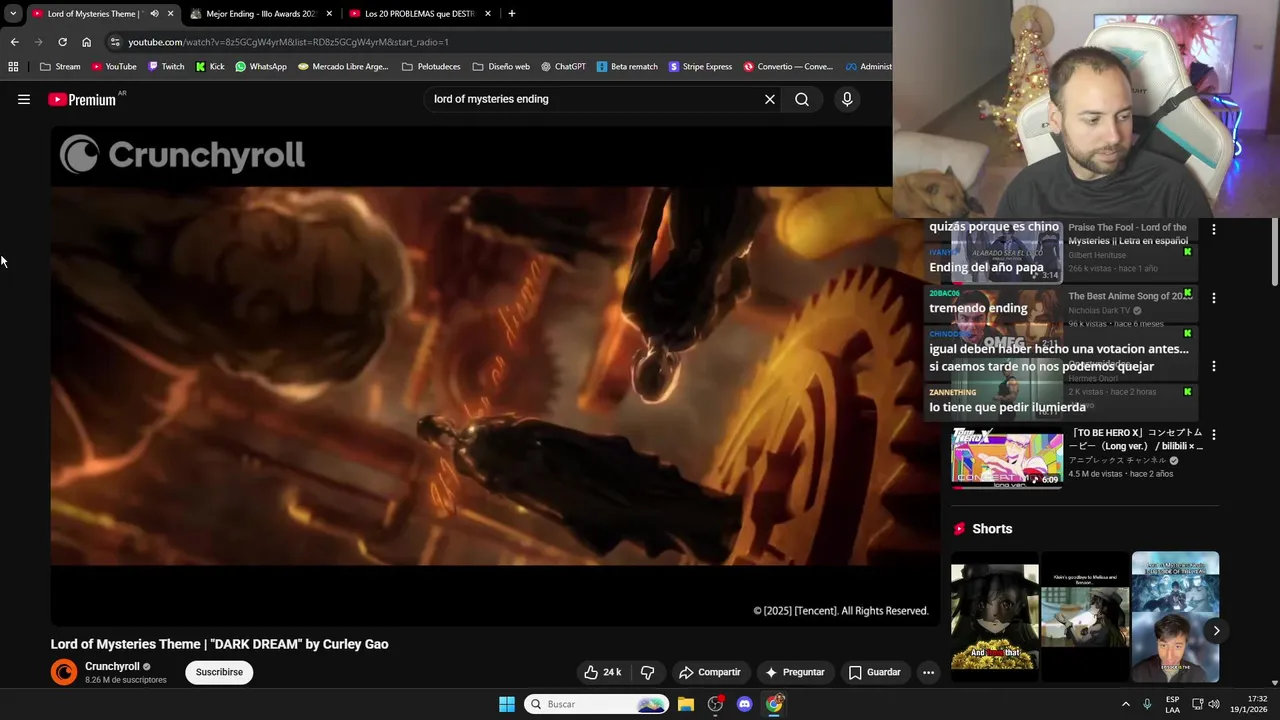The image size is (1280, 720).
Task: Start voice search with microphone icon
Action: (847, 99)
